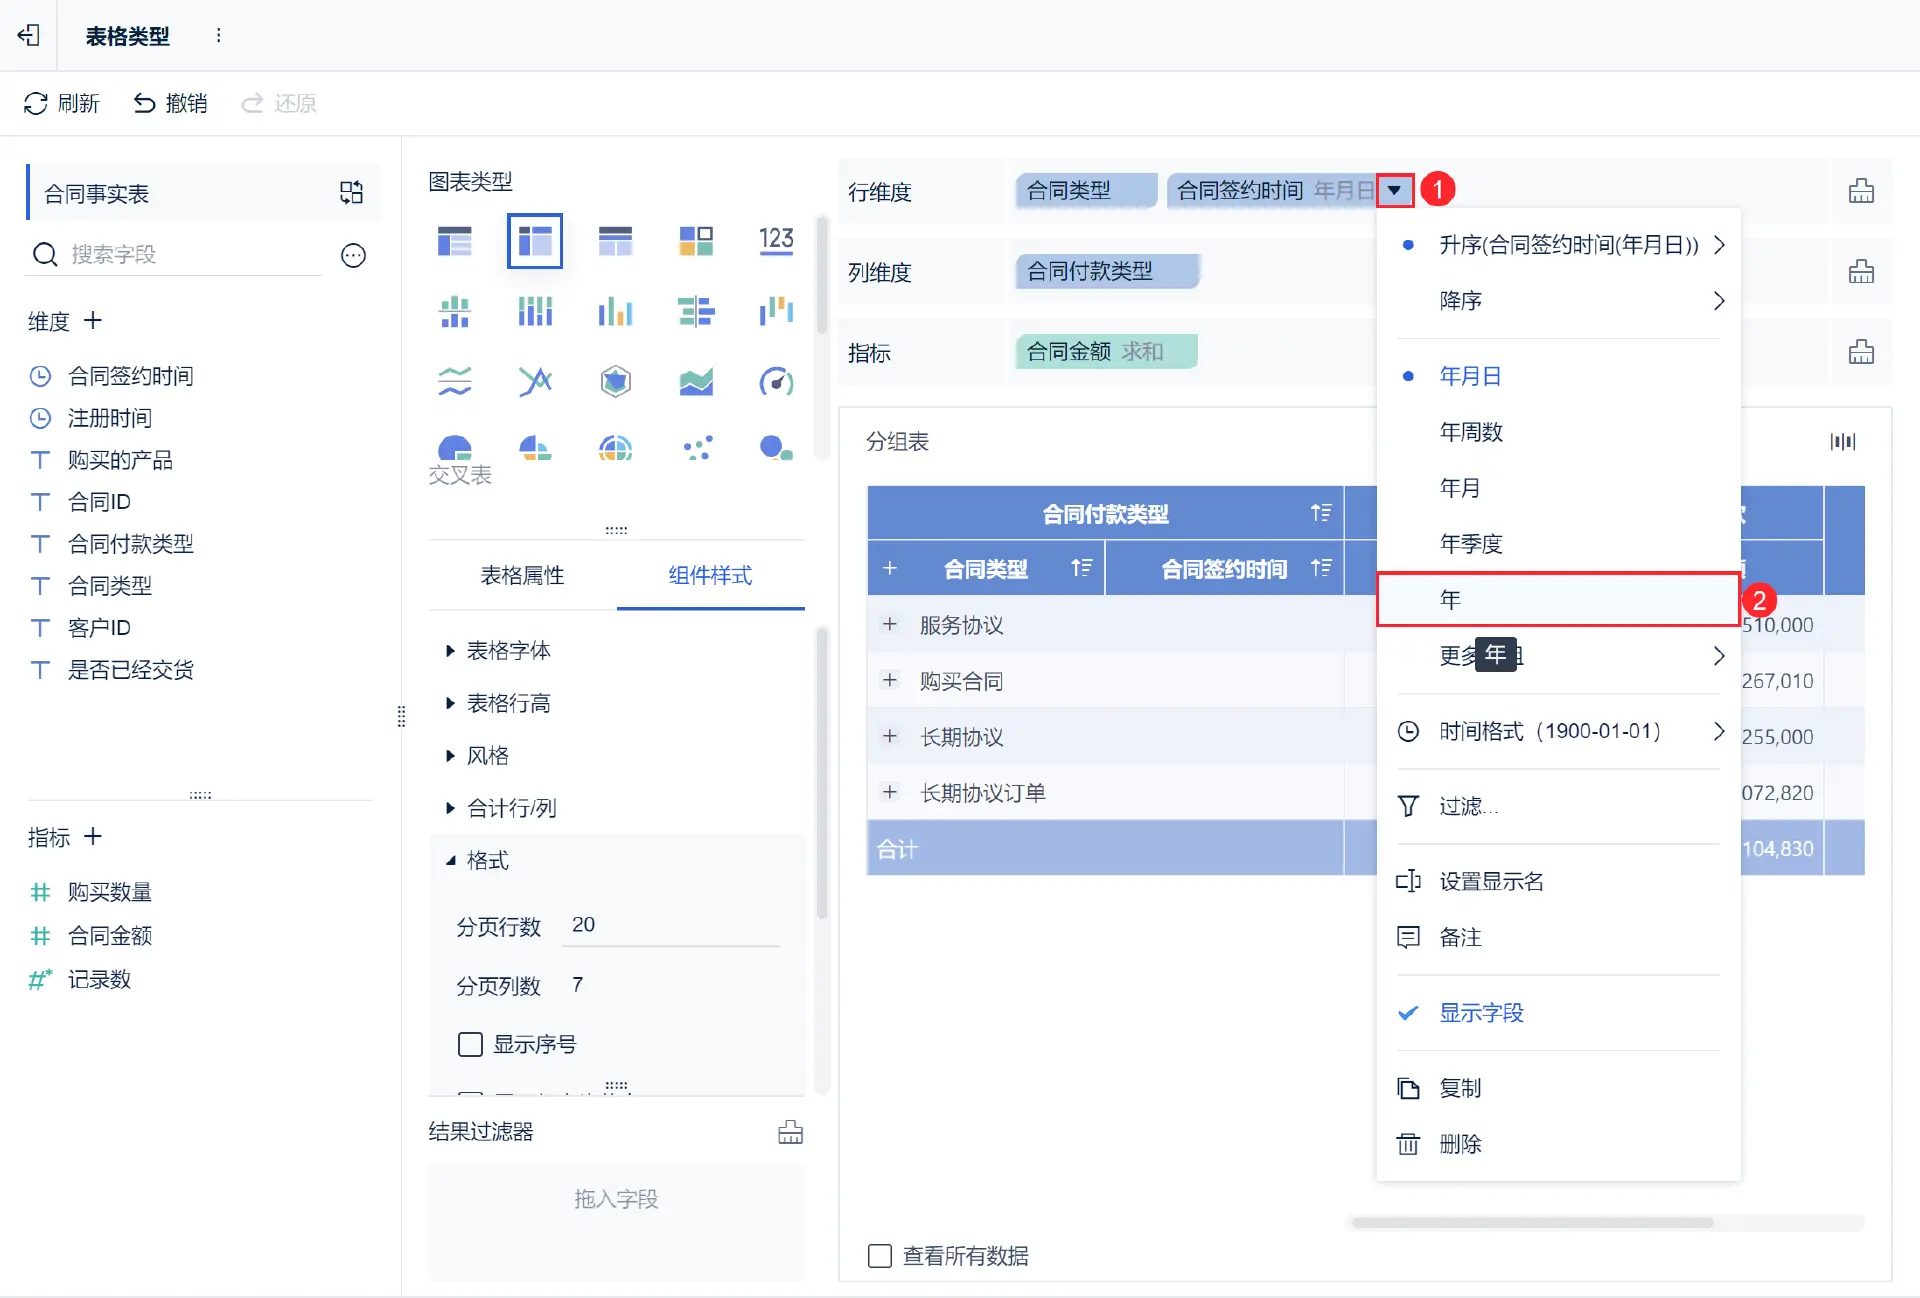
Task: Choose the horizontal bar comparison chart icon
Action: [696, 311]
